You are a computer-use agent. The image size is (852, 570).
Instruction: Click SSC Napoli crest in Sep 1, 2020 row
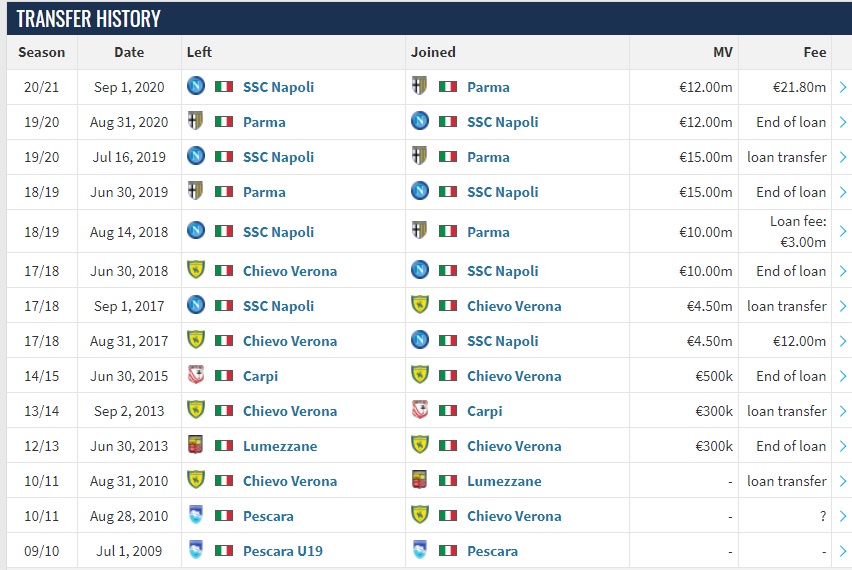tap(196, 86)
